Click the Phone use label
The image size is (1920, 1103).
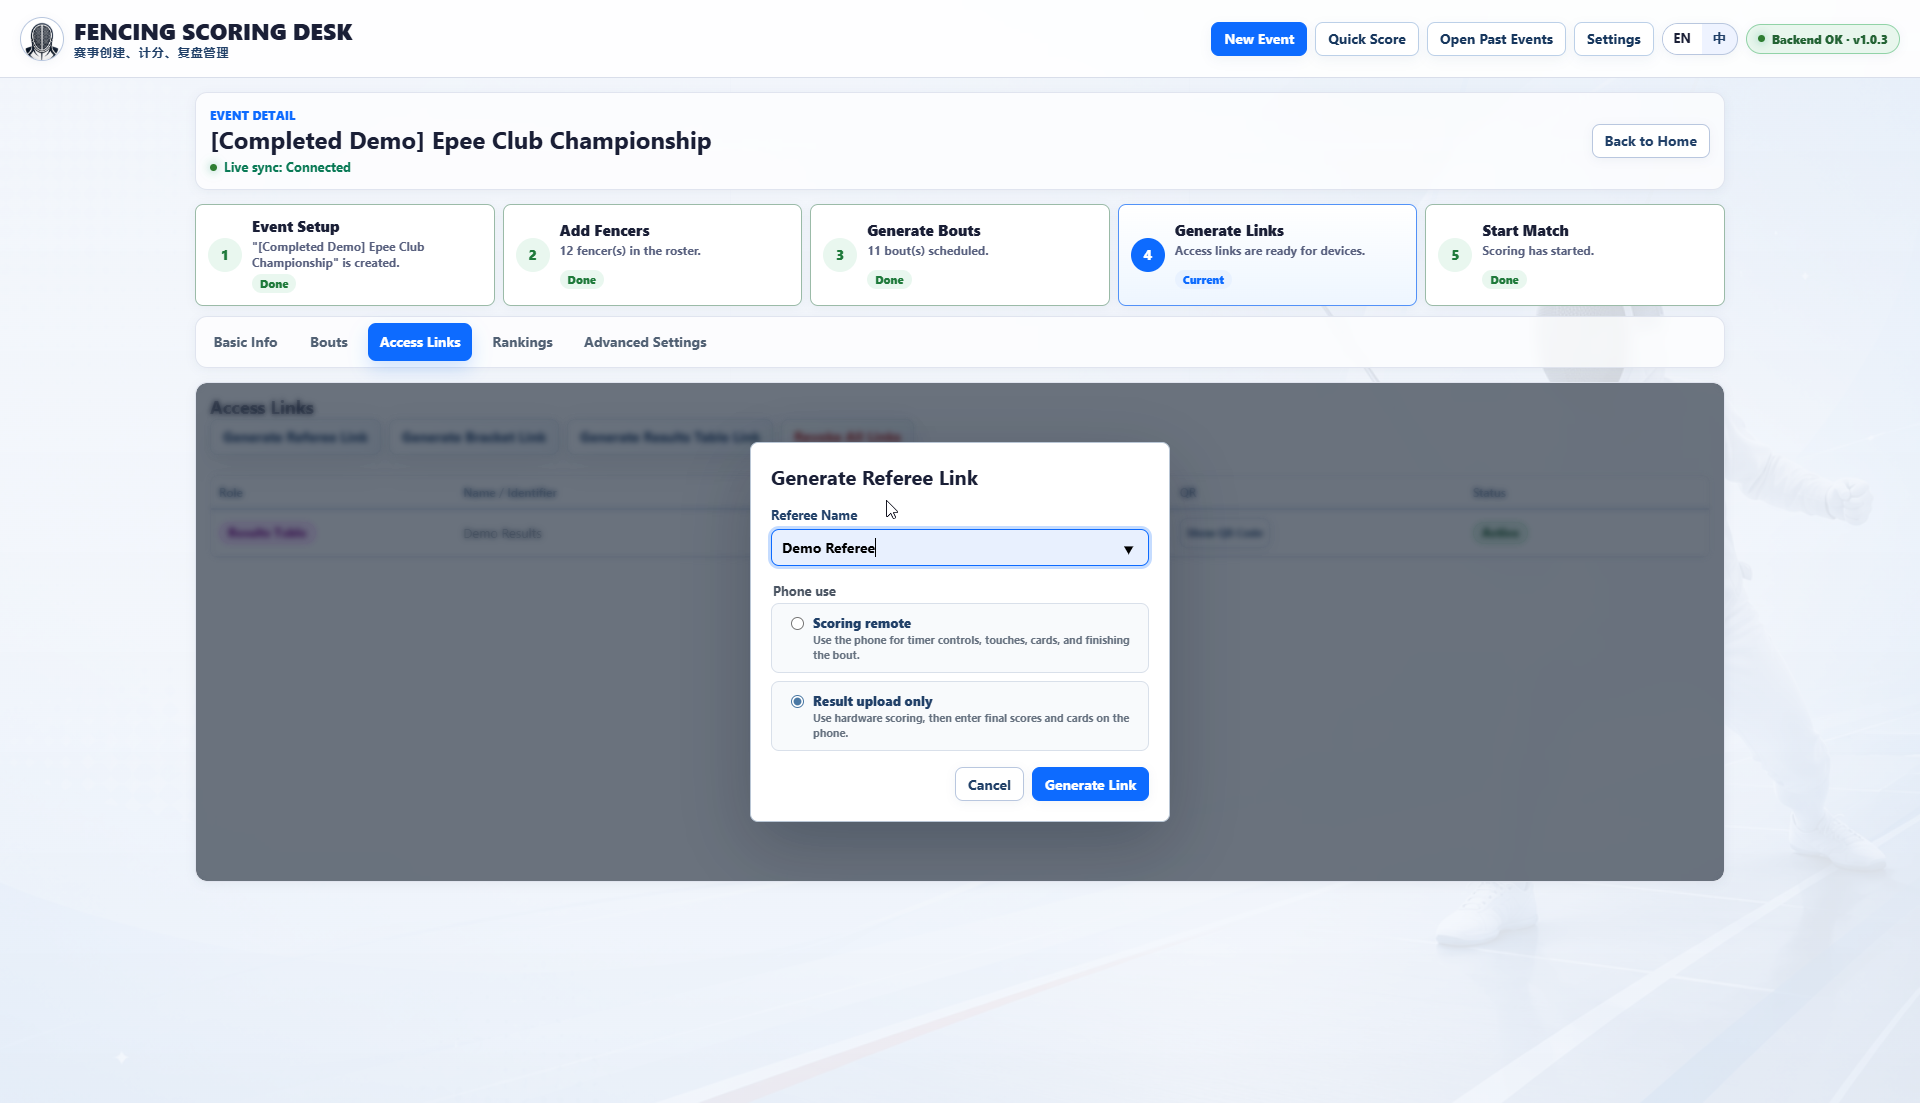804,591
